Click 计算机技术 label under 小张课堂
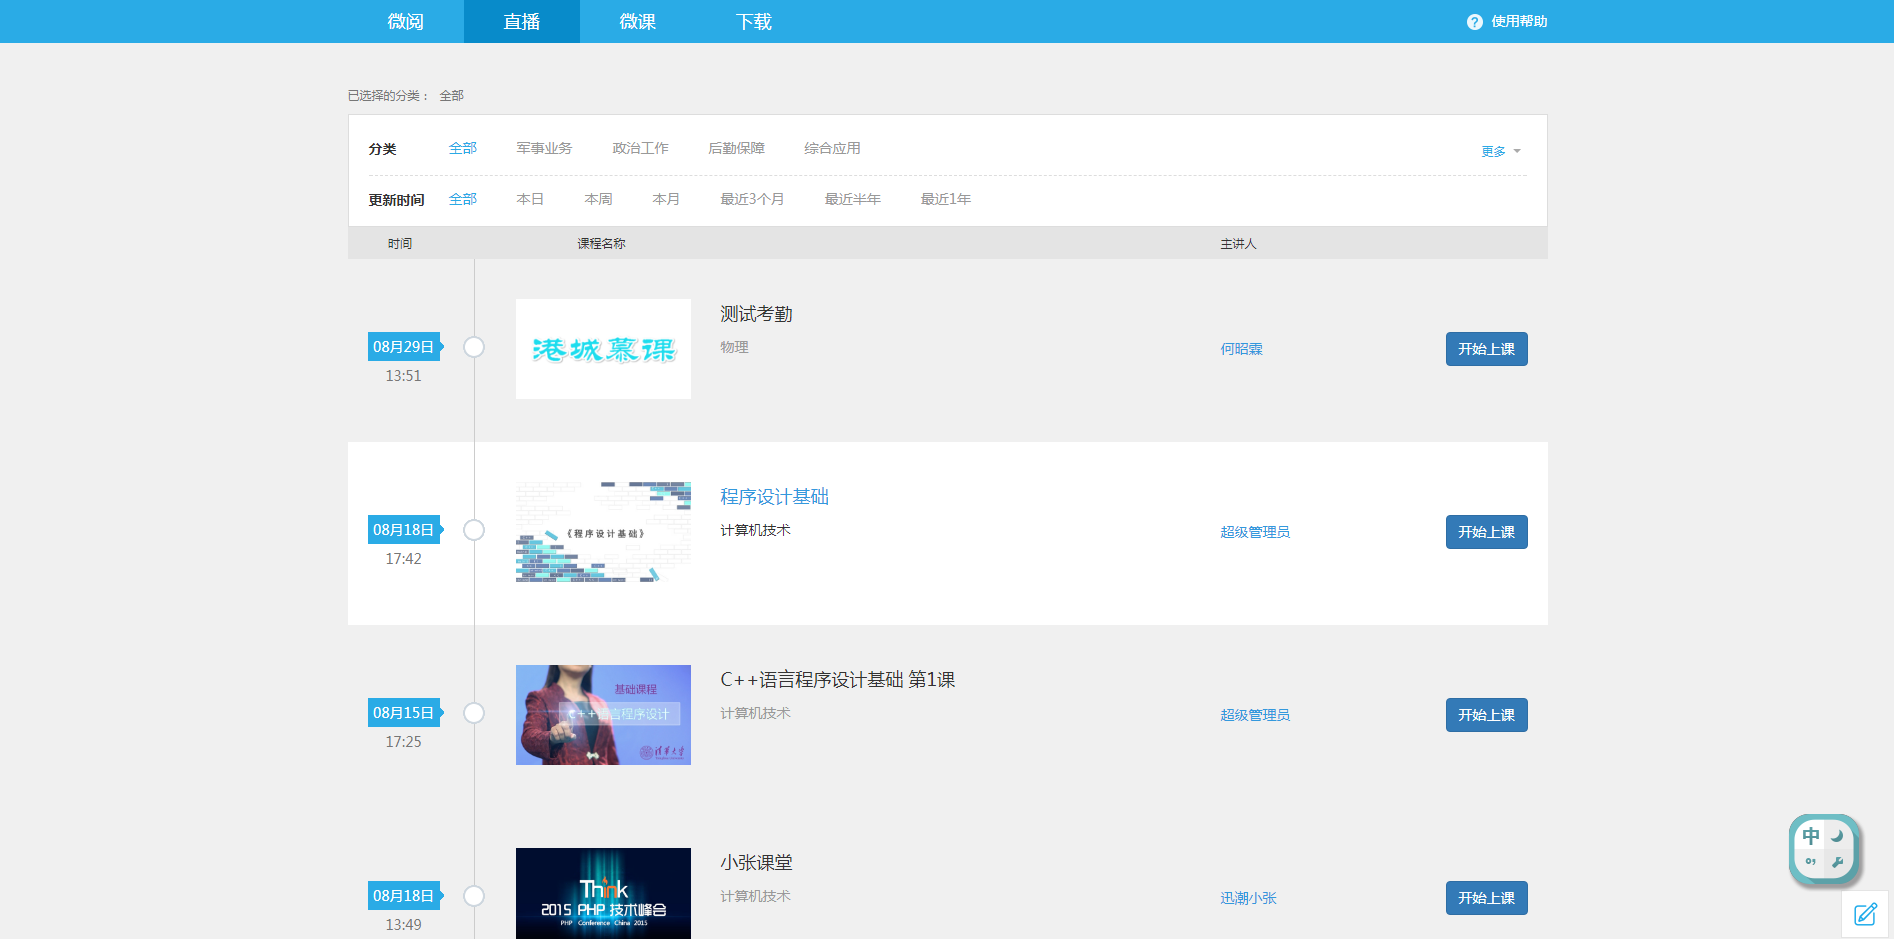 755,896
